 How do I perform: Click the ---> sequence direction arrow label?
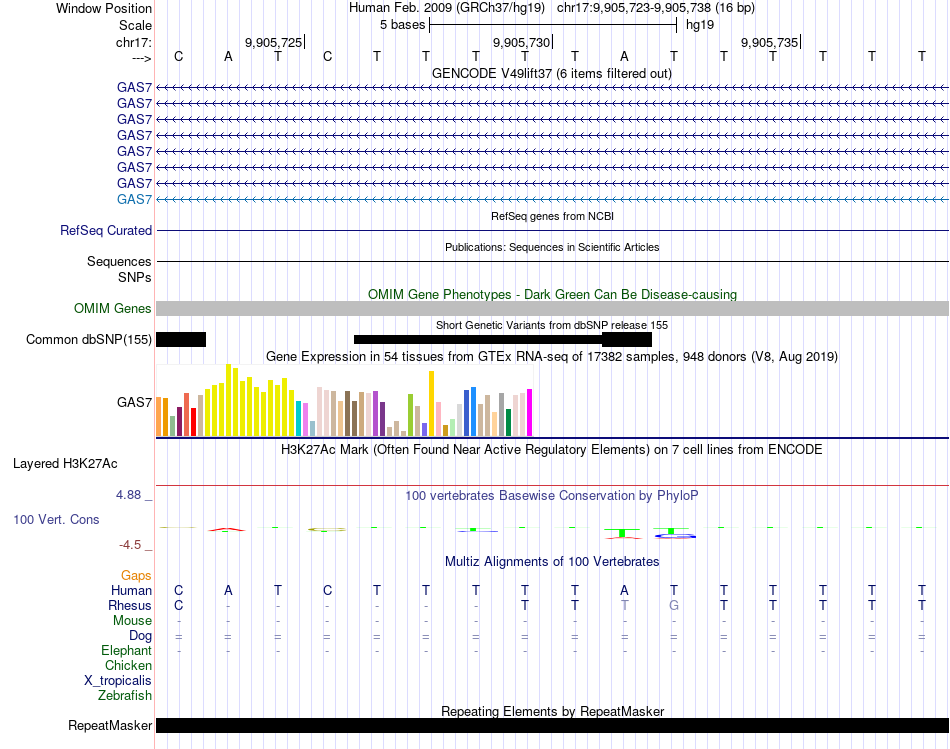(141, 58)
